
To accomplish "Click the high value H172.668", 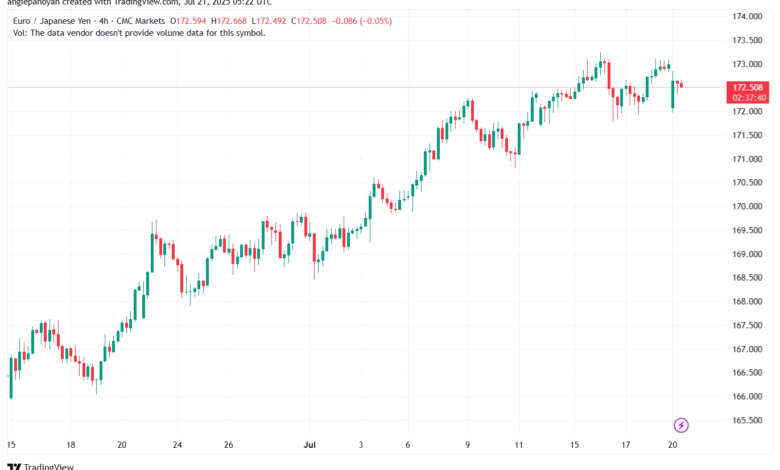I will click(x=229, y=21).
